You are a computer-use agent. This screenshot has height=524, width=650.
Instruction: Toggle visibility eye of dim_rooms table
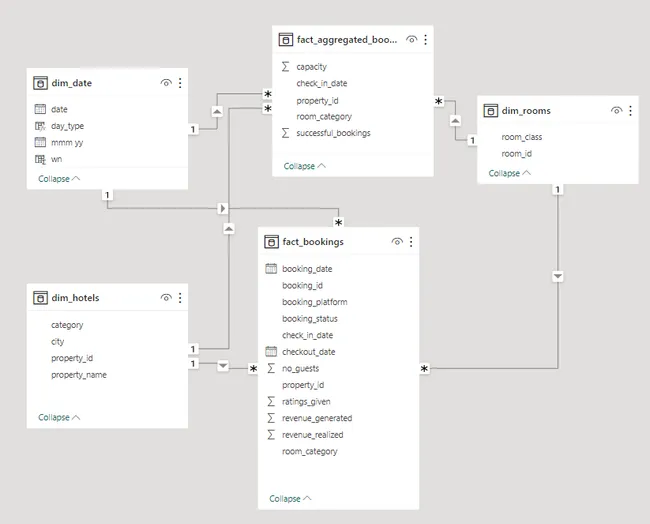(616, 111)
